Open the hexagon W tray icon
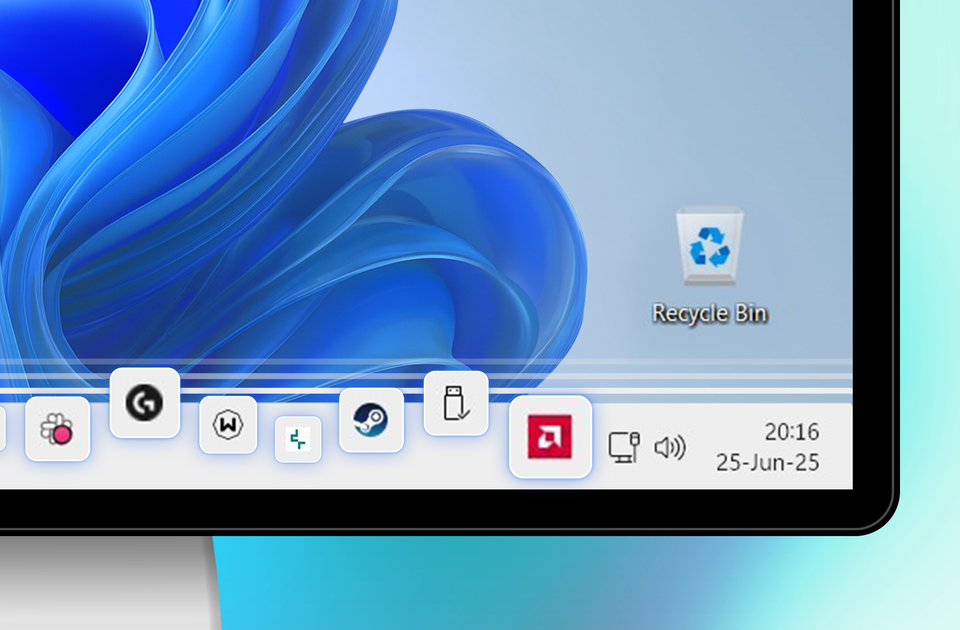 [x=228, y=424]
